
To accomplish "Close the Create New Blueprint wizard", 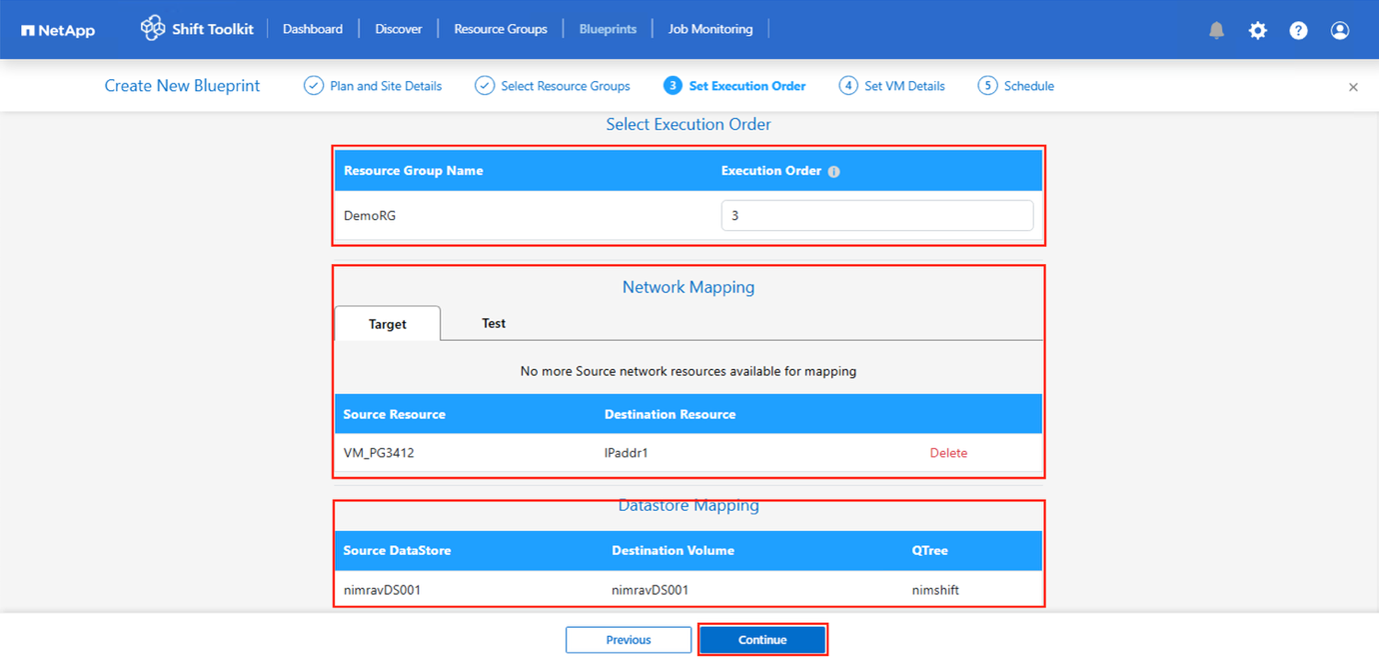I will 1353,87.
